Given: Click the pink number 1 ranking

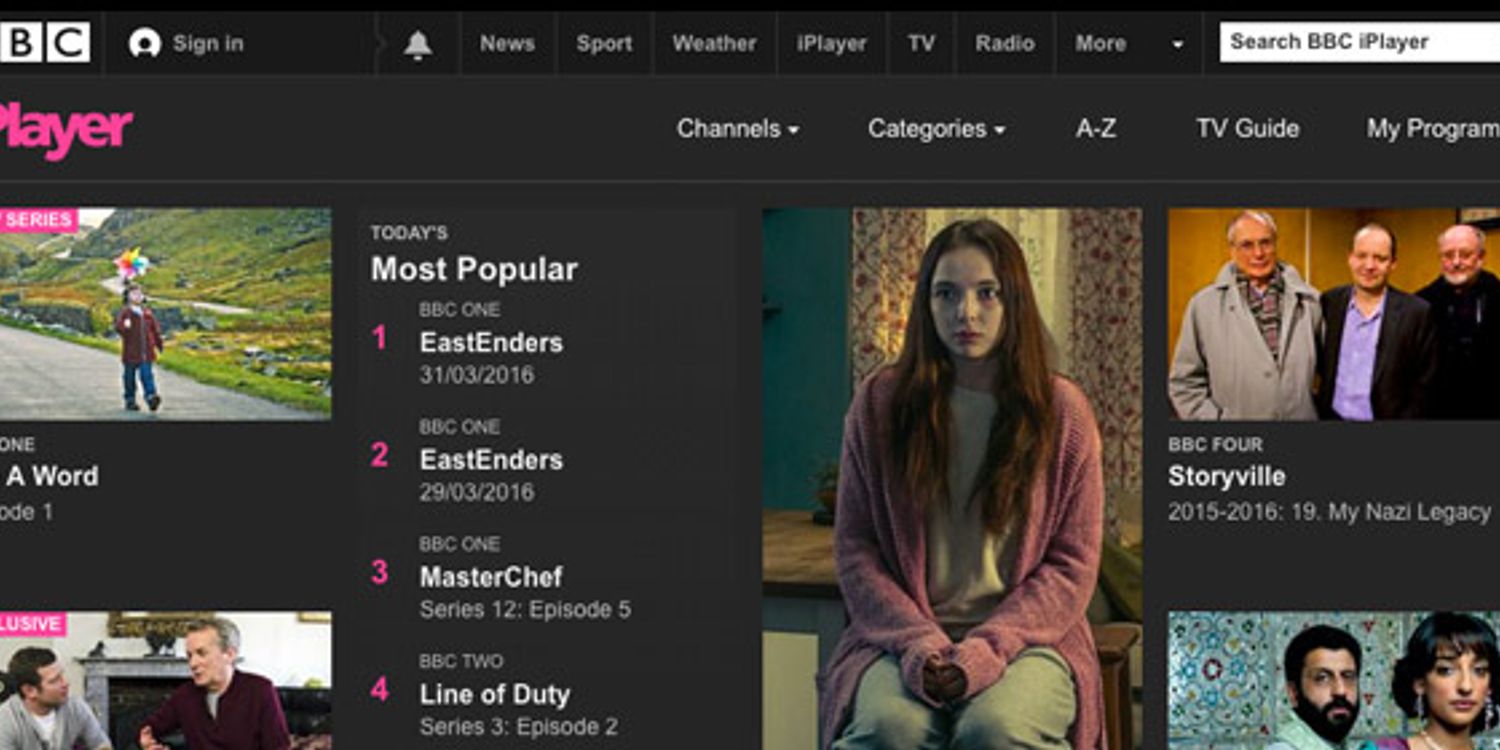Looking at the screenshot, I should point(379,338).
